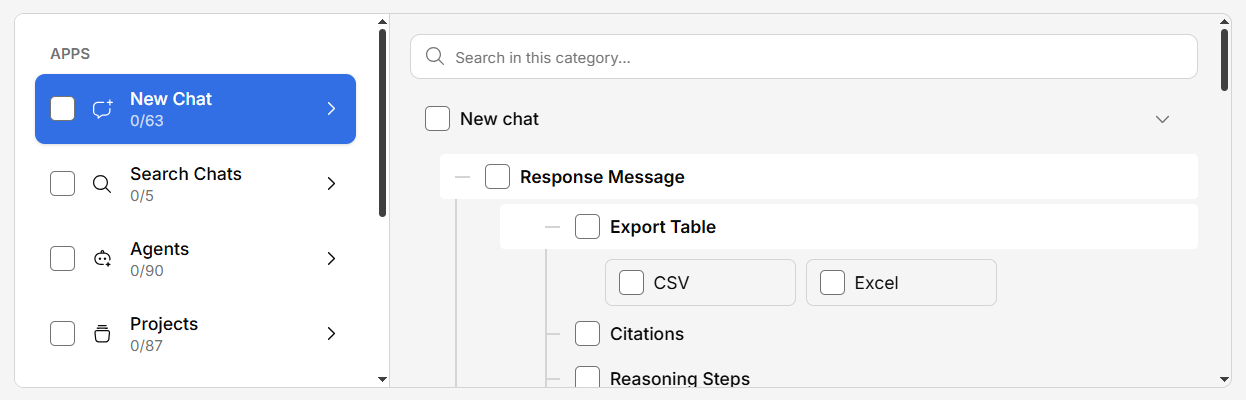Collapse the New chat section chevron
The width and height of the screenshot is (1246, 400).
[x=1162, y=119]
